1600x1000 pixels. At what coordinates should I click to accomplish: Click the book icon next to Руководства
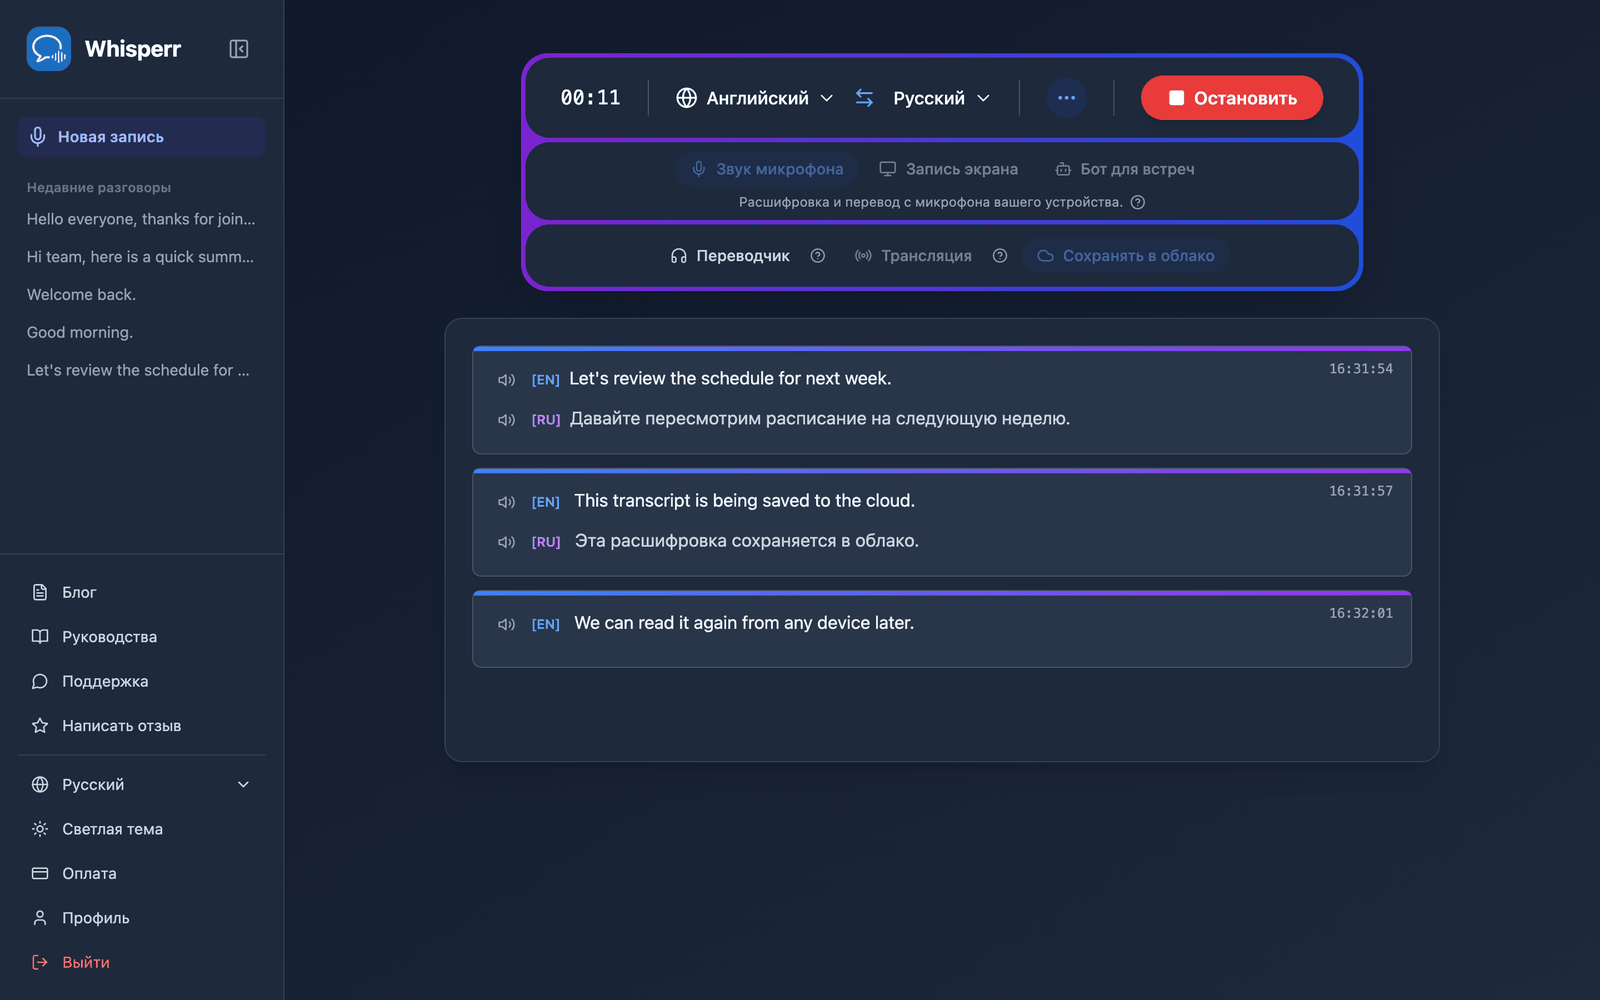pyautogui.click(x=40, y=637)
